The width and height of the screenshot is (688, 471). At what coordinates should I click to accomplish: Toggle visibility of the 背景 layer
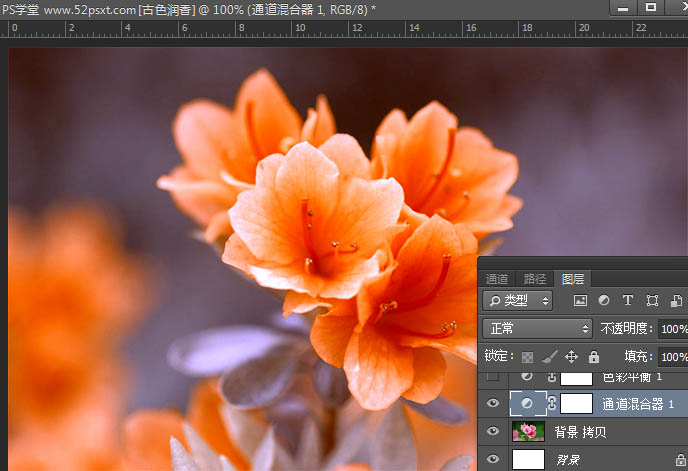tap(492, 459)
